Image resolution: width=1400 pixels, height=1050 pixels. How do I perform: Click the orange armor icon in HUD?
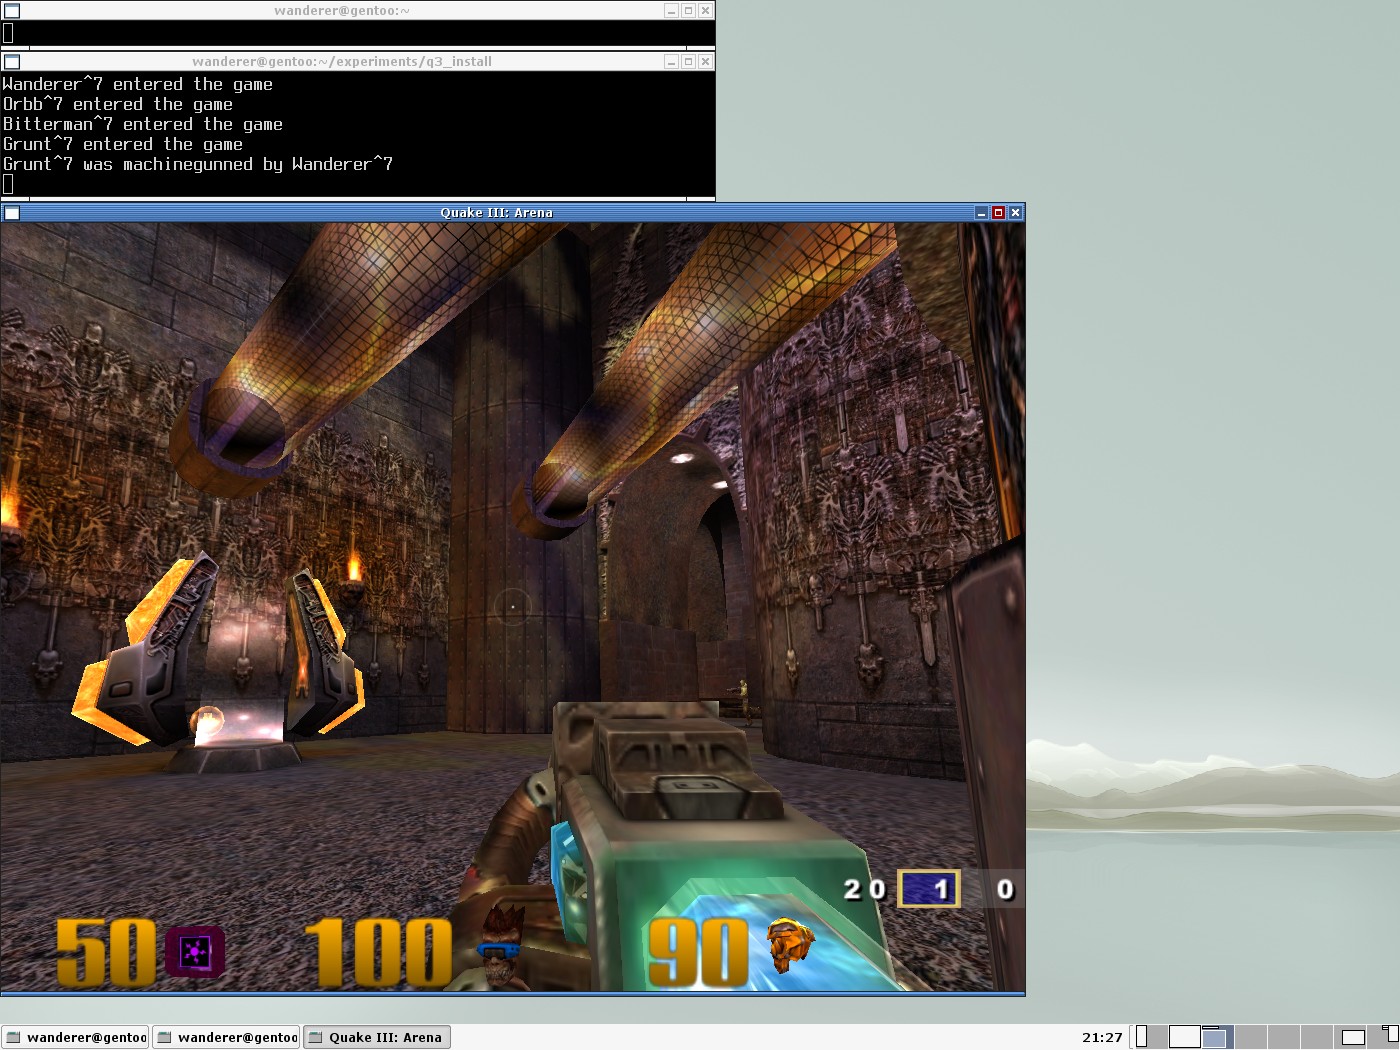coord(790,945)
